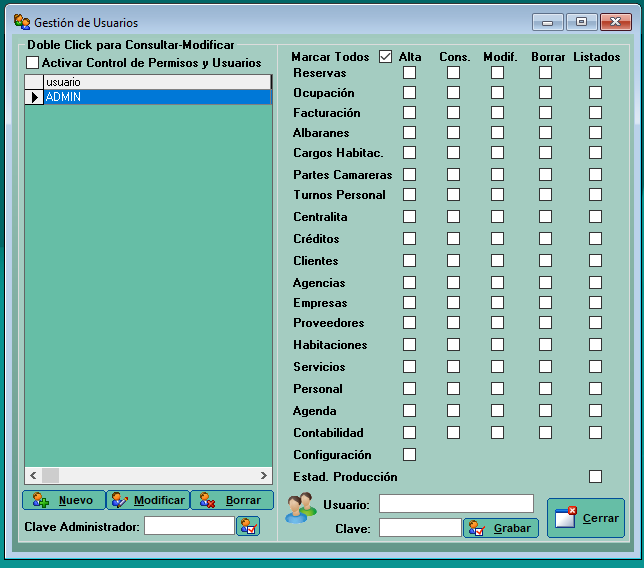Click key icon next to Clave Administrador
Screen dimensions: 644x568
point(248,526)
